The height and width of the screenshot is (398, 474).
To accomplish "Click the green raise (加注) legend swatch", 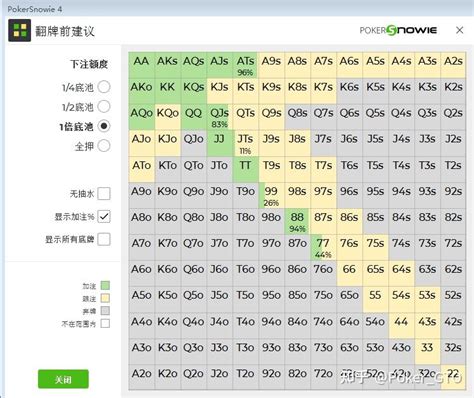I will click(105, 285).
